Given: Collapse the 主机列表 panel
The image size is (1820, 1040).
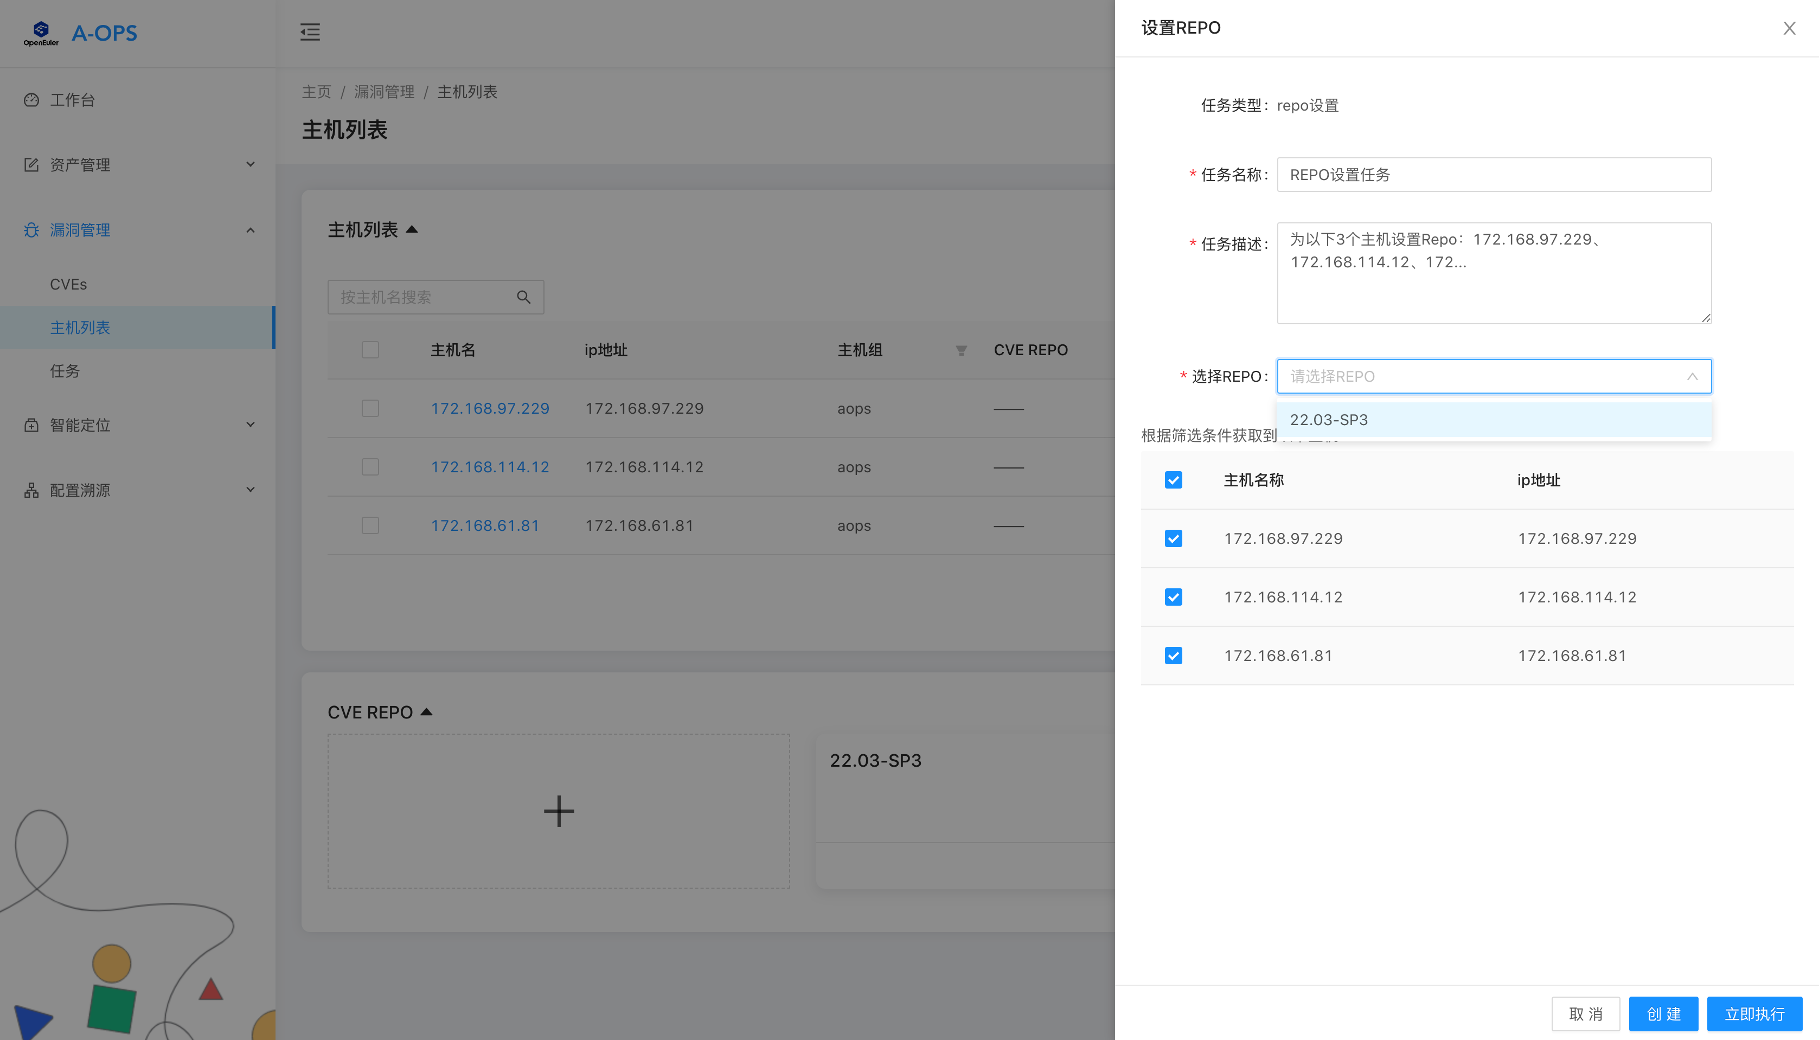Looking at the screenshot, I should (x=412, y=228).
